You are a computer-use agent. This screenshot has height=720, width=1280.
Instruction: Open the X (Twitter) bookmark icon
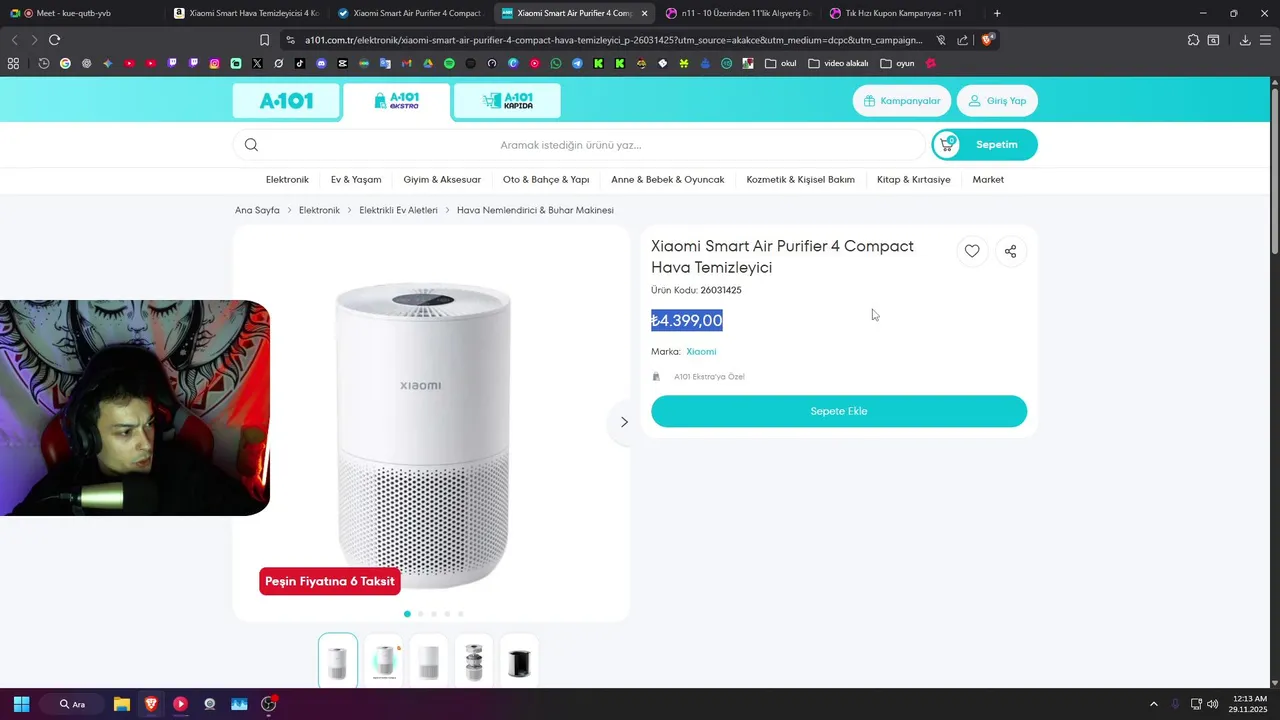click(x=257, y=63)
